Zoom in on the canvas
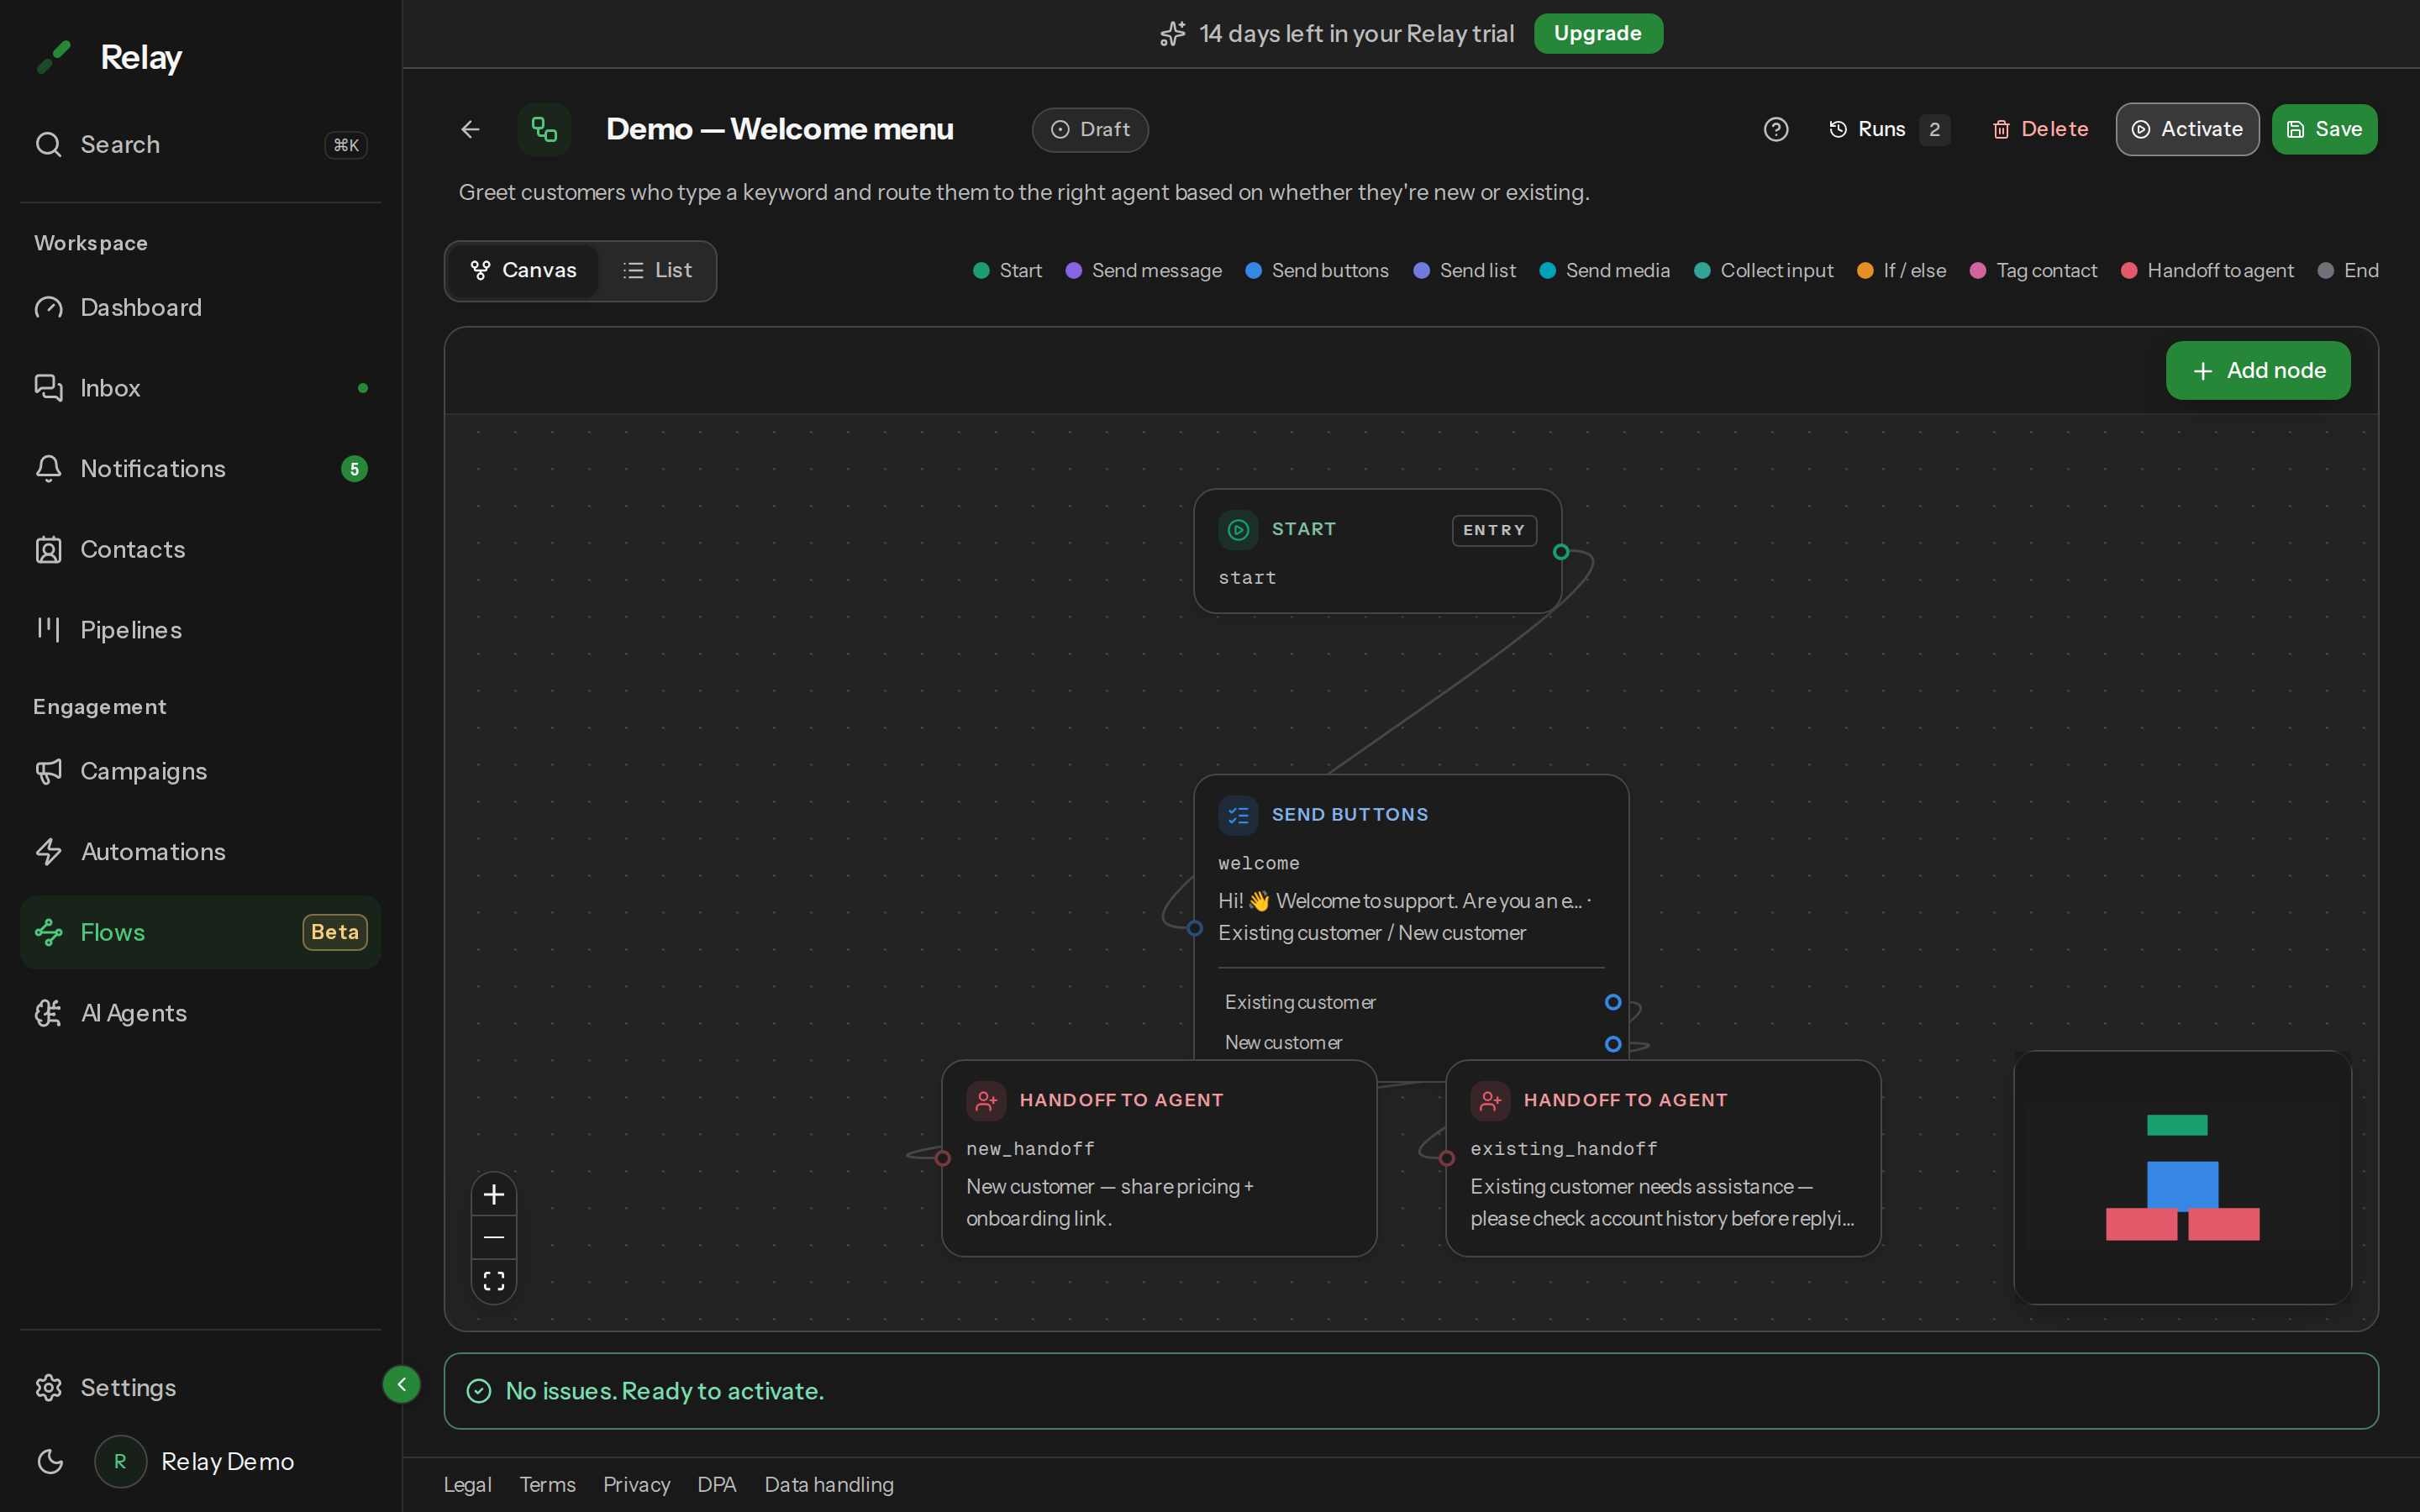The image size is (2420, 1512). [x=494, y=1195]
